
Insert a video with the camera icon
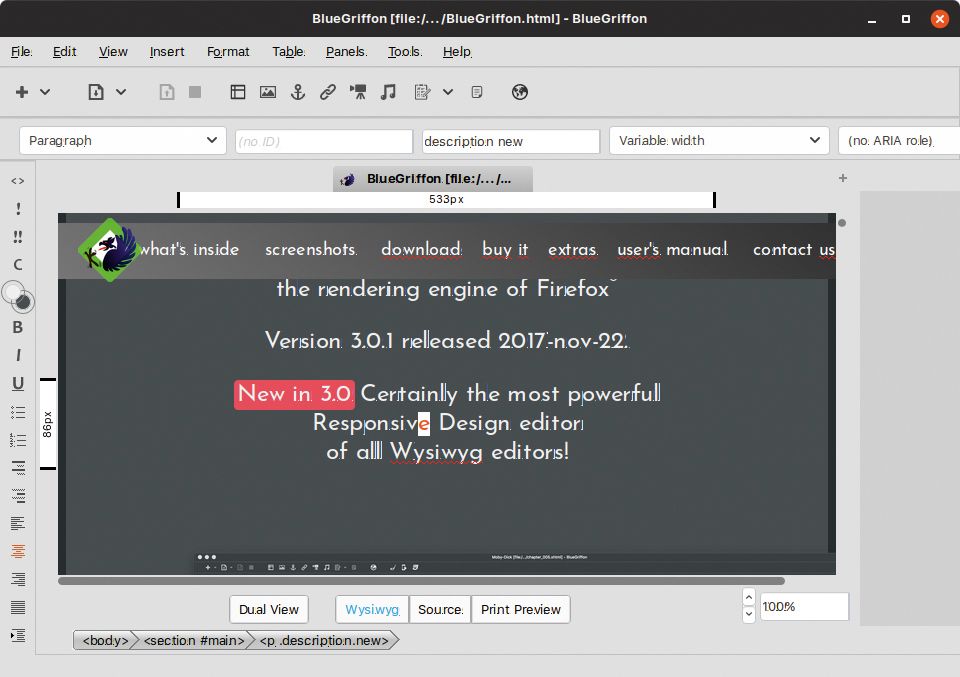[357, 92]
